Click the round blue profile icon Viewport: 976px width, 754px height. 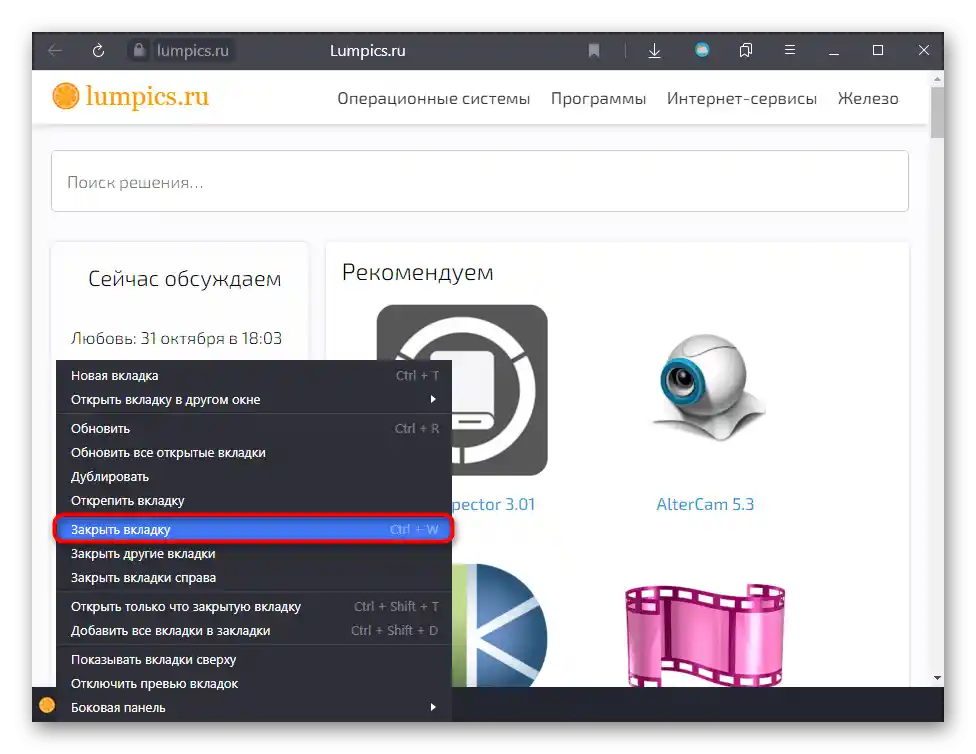pyautogui.click(x=702, y=50)
